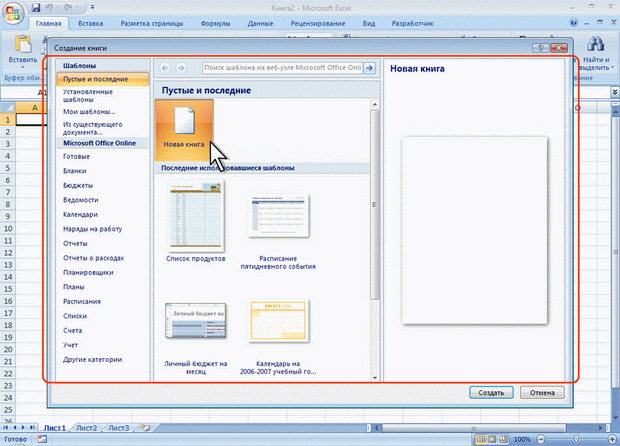Select the Отчеты о расходах category
This screenshot has height=446, width=620.
point(93,258)
